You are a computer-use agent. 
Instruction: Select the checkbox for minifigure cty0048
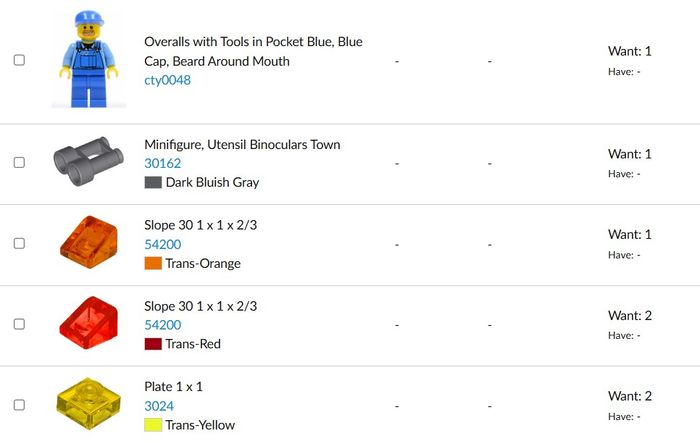click(x=19, y=60)
